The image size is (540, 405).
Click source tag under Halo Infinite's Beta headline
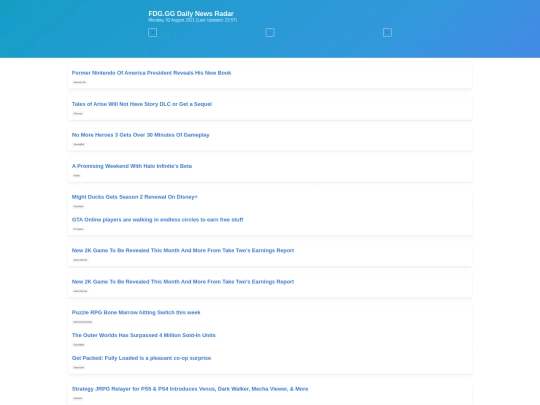tap(77, 175)
